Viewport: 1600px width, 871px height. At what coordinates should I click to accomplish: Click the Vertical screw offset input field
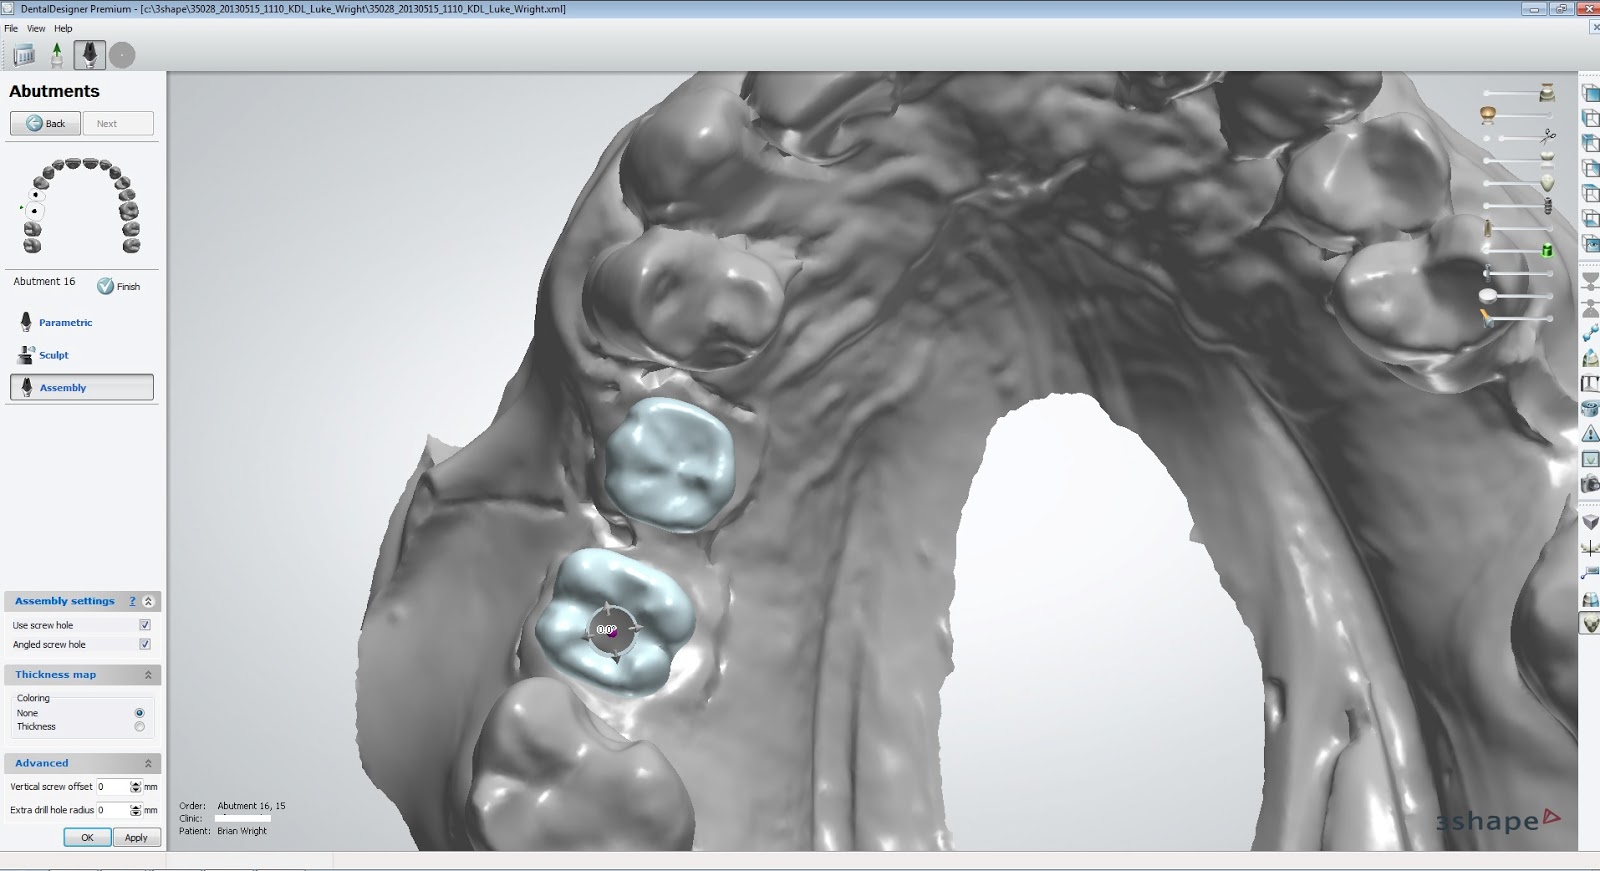[x=112, y=787]
